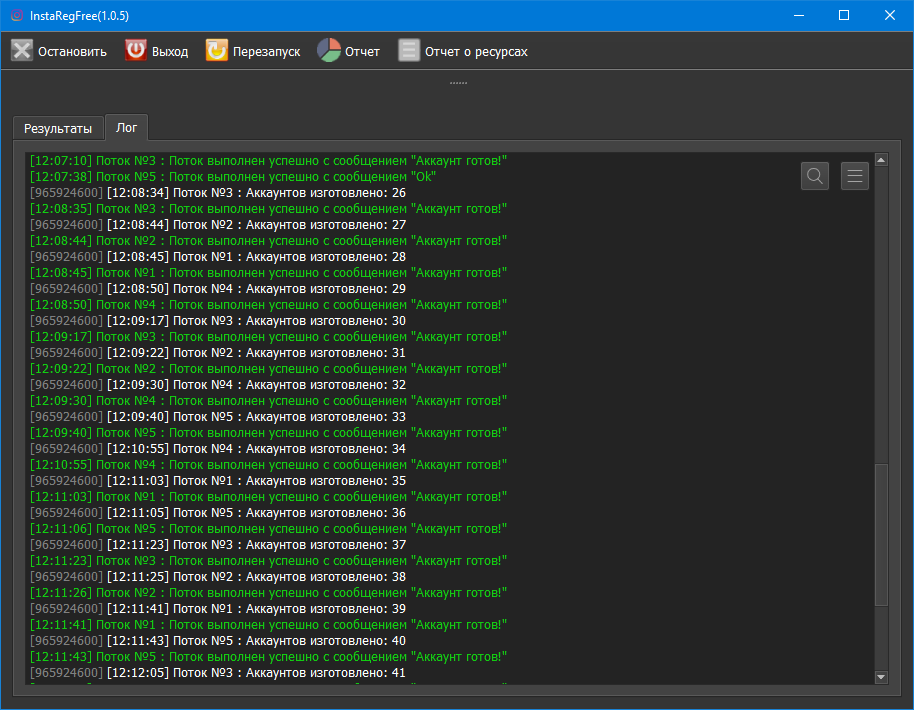Maximize the InstaRegFree window

(844, 16)
